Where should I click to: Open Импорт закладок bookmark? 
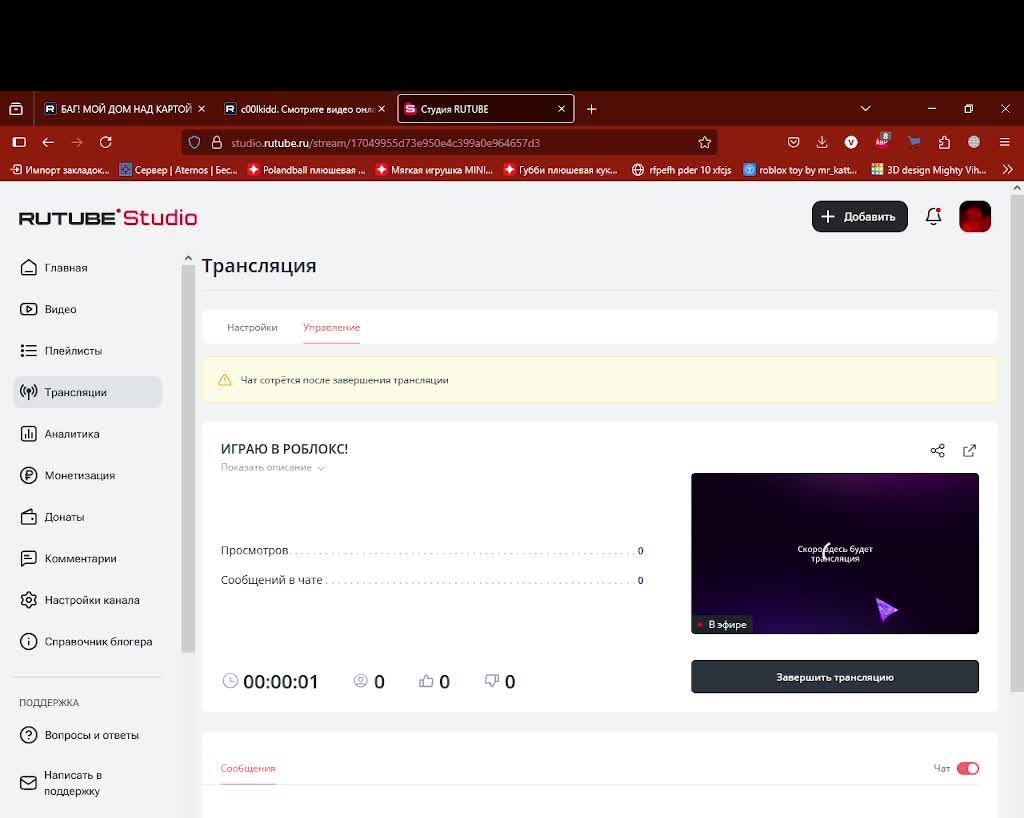click(x=60, y=170)
